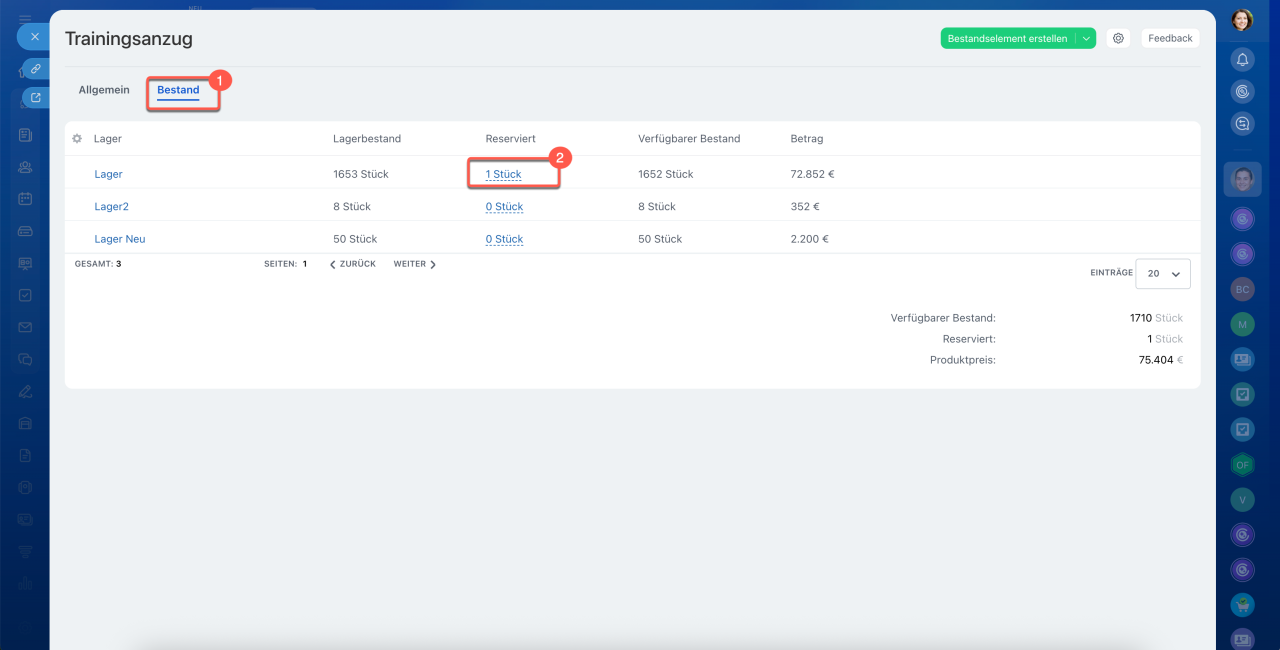Open the Lager Neu warehouse link
This screenshot has width=1280, height=650.
pos(120,239)
